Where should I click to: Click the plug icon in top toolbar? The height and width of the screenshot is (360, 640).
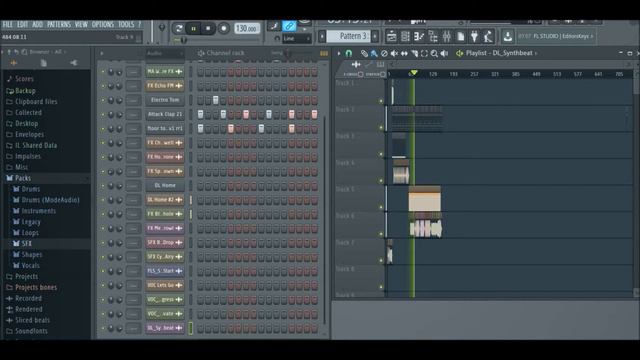[474, 37]
